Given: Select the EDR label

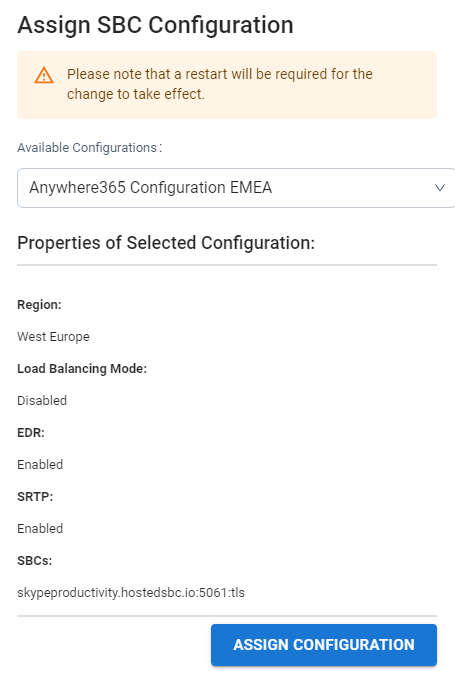Looking at the screenshot, I should click(31, 433).
